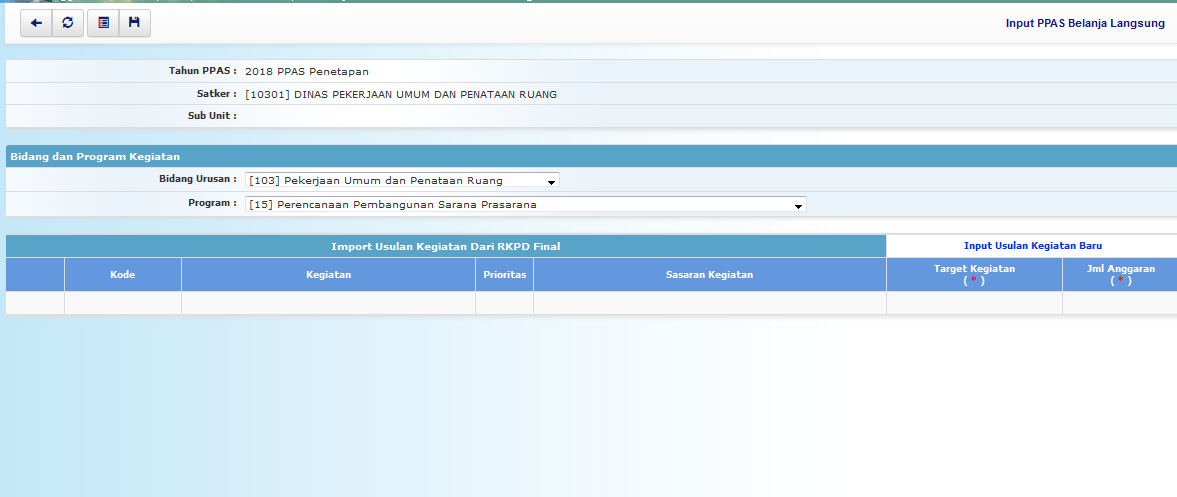Click the Tahun PPAS value 2018 PPAS Penetapan
The width and height of the screenshot is (1177, 497).
click(x=306, y=71)
